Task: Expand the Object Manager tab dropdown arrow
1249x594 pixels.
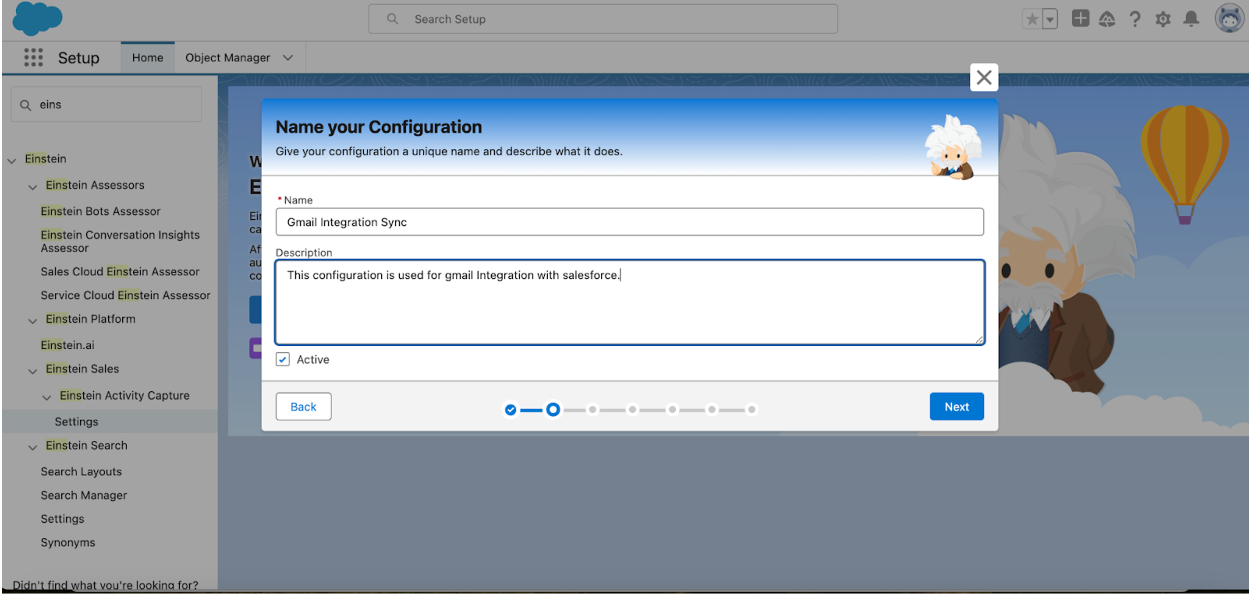Action: pos(288,58)
